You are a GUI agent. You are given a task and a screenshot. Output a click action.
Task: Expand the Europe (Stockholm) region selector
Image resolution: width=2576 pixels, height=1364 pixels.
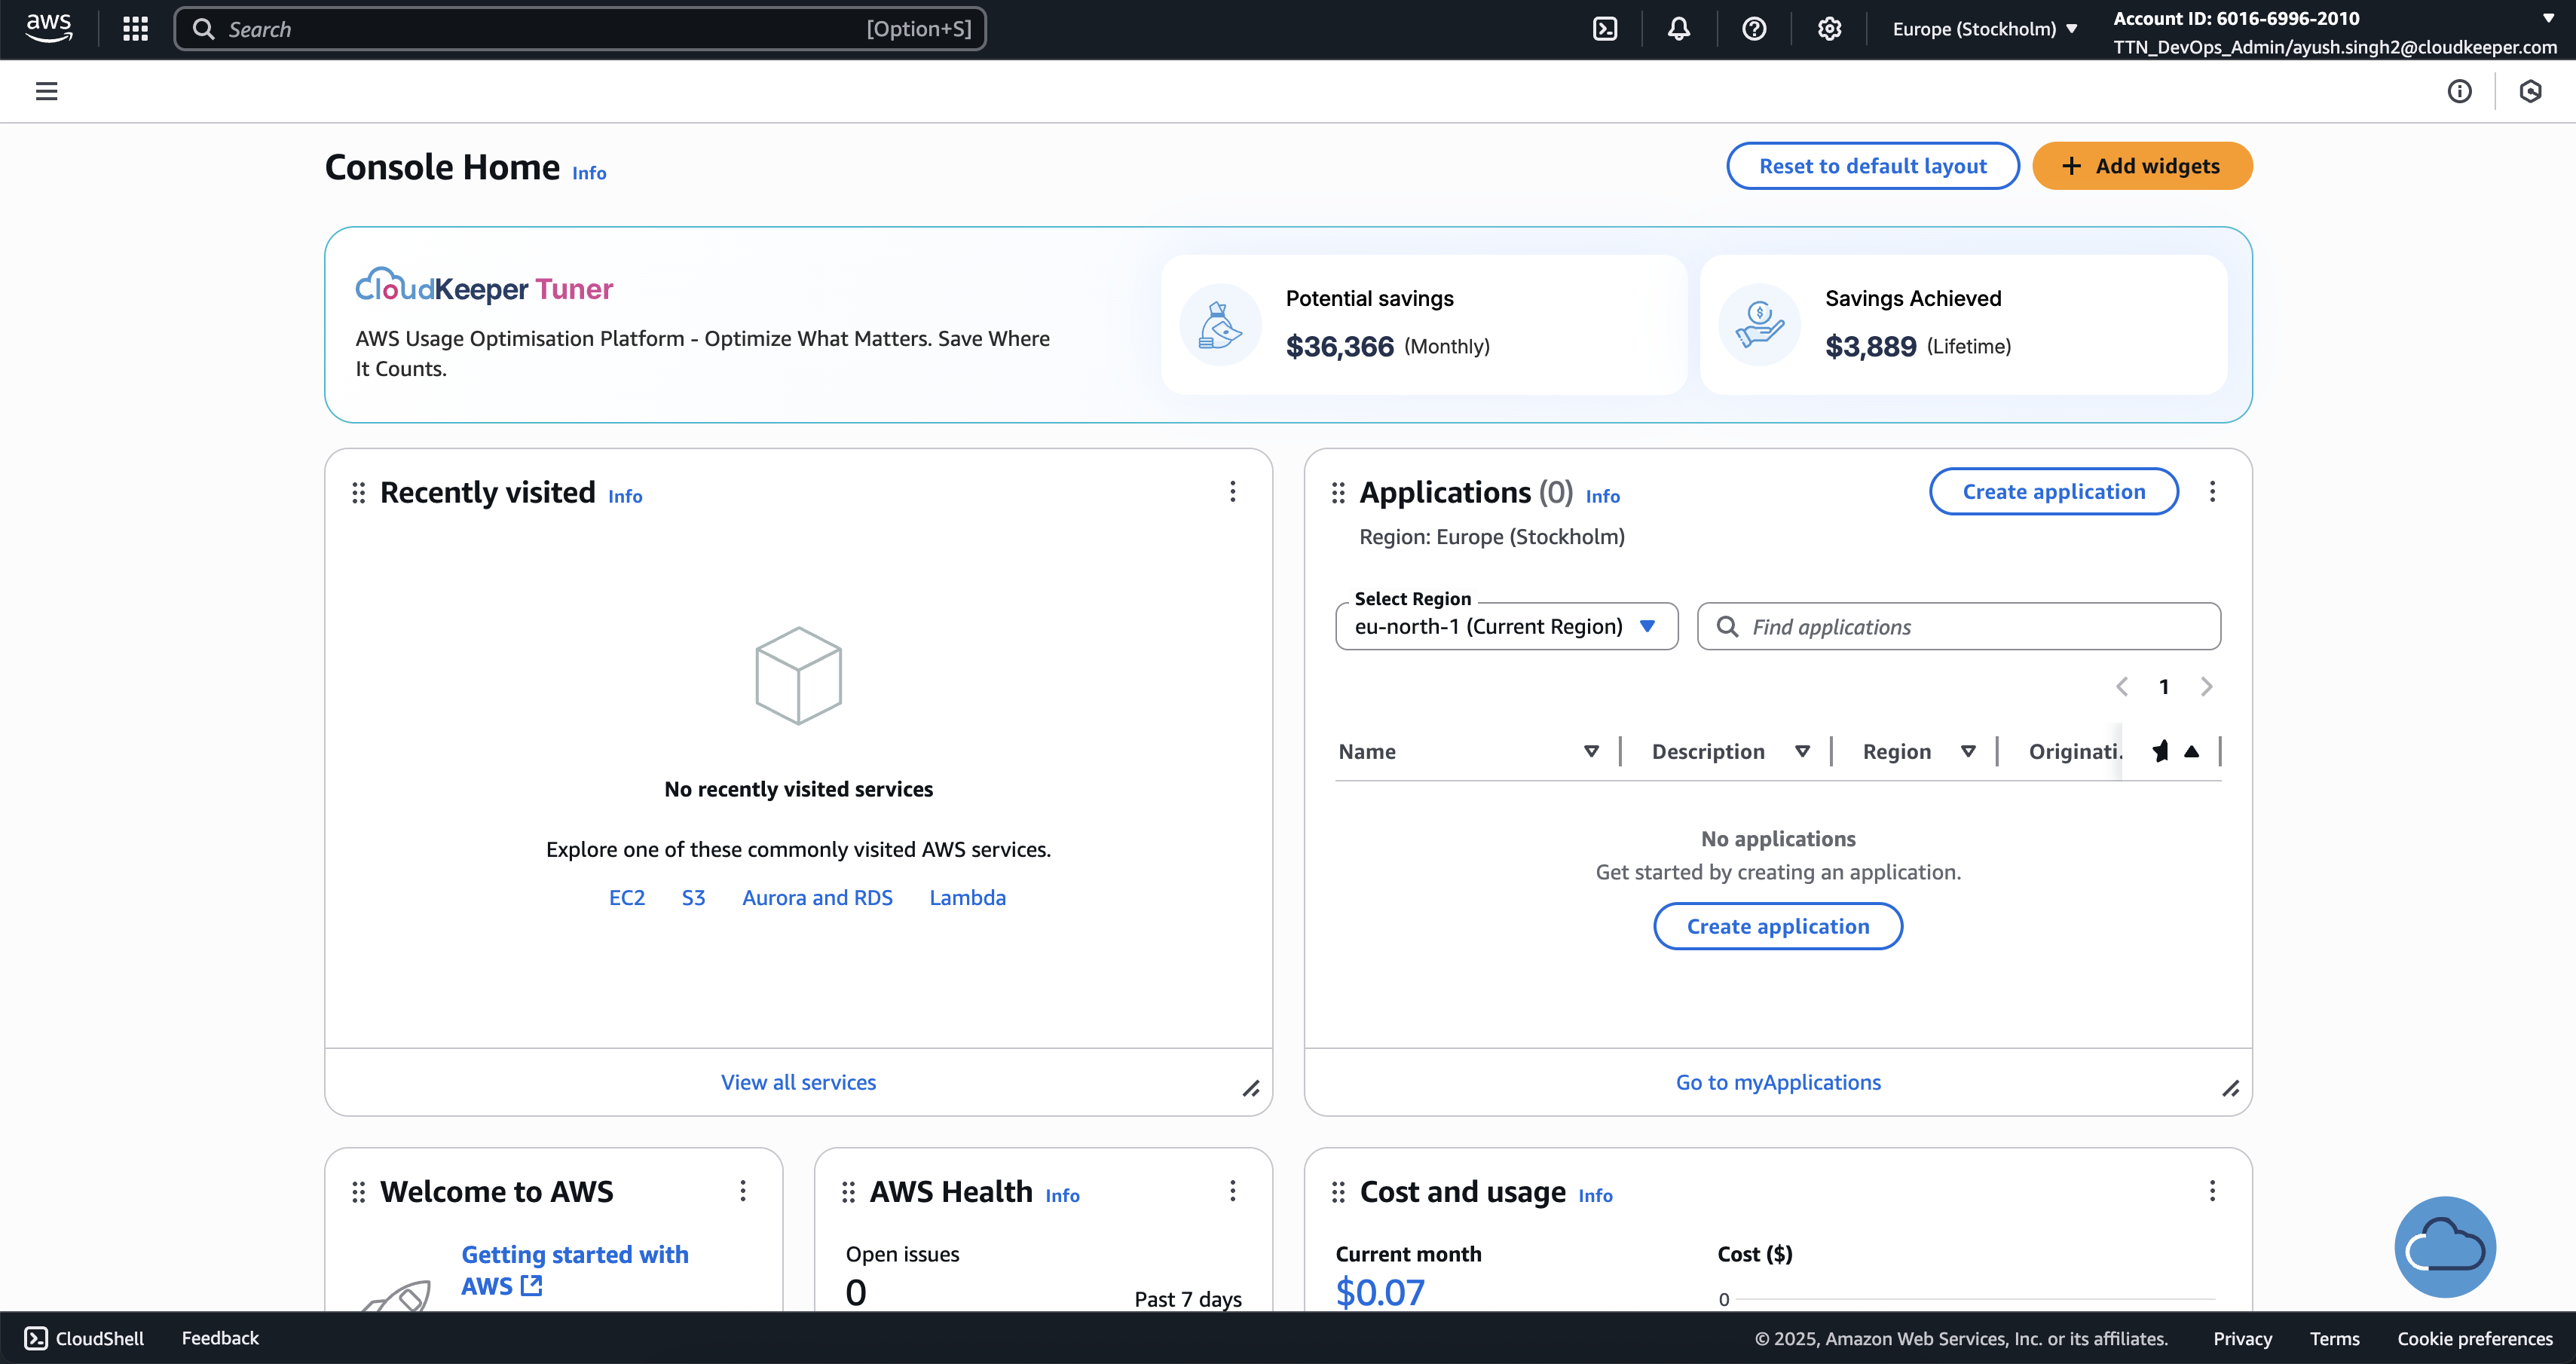tap(1984, 29)
